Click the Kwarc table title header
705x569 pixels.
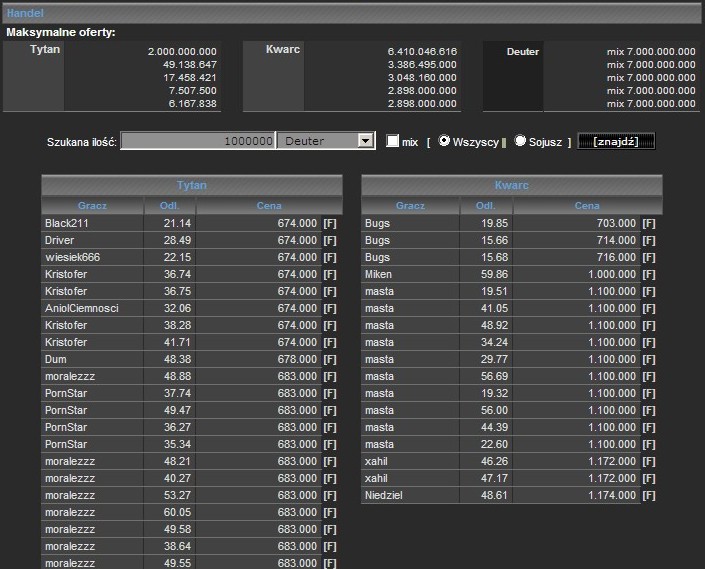coord(511,185)
